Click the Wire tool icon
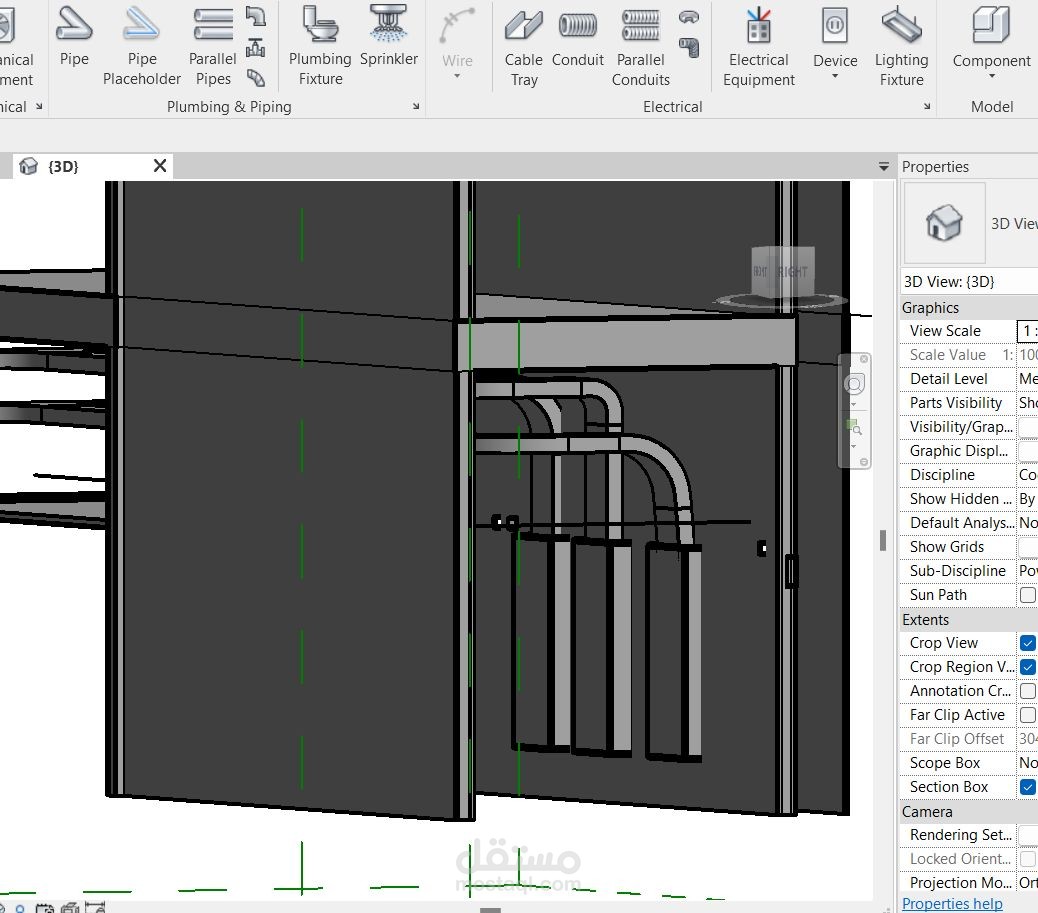 (x=457, y=26)
